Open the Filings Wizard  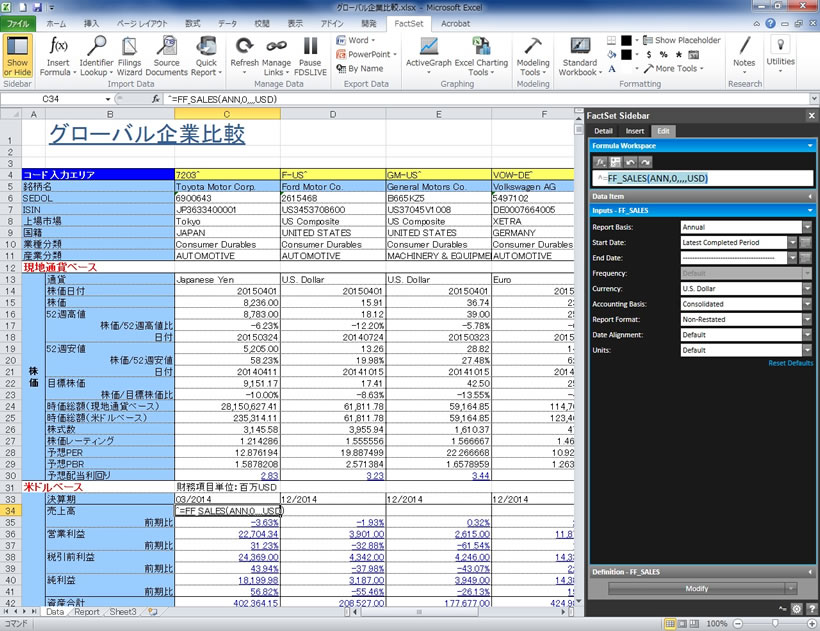(129, 56)
